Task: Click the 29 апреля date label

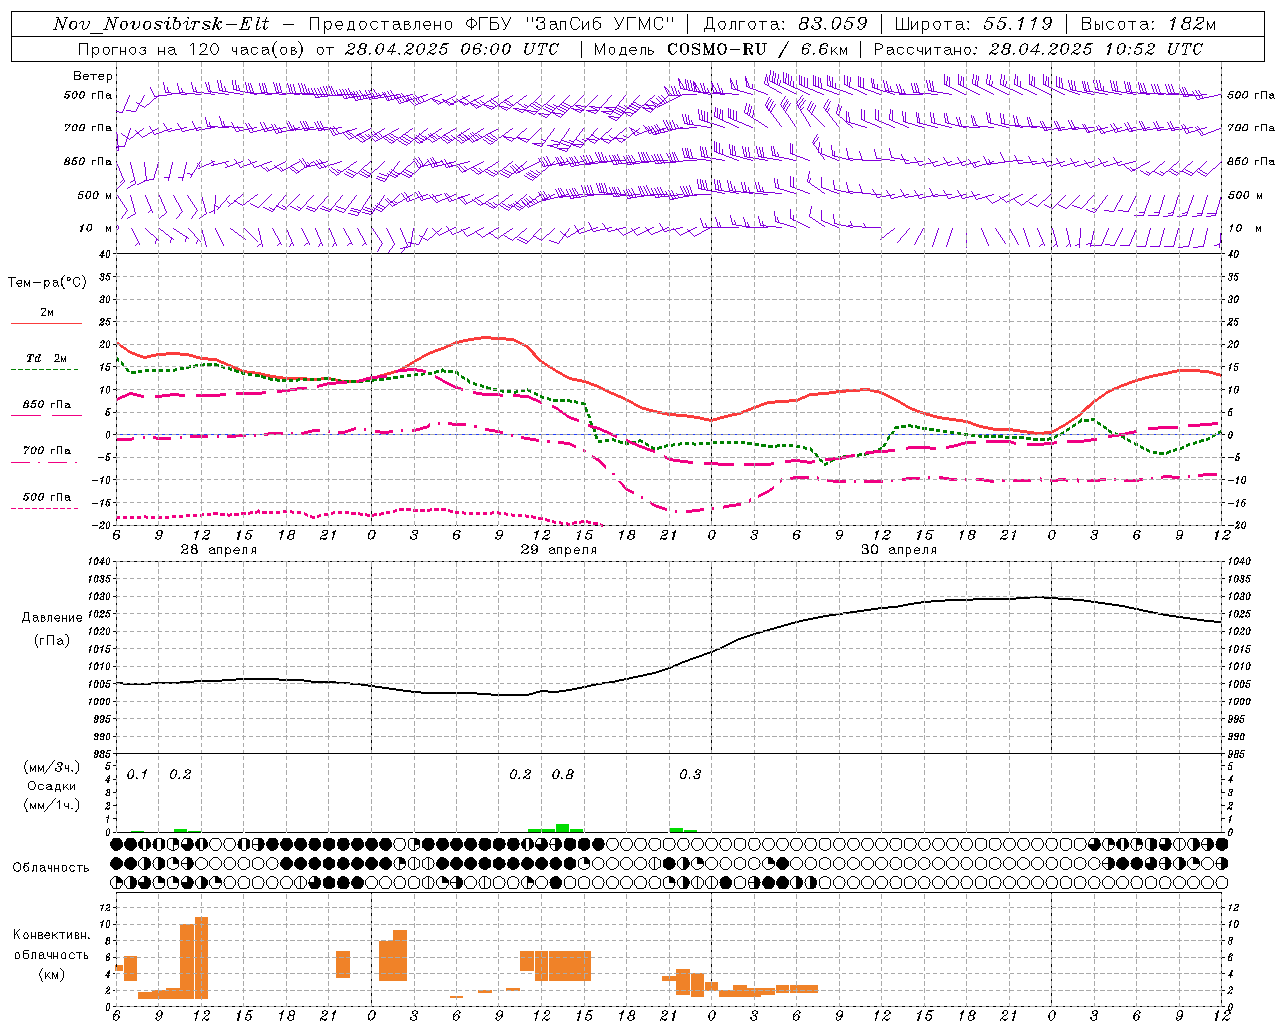Action: 558,550
